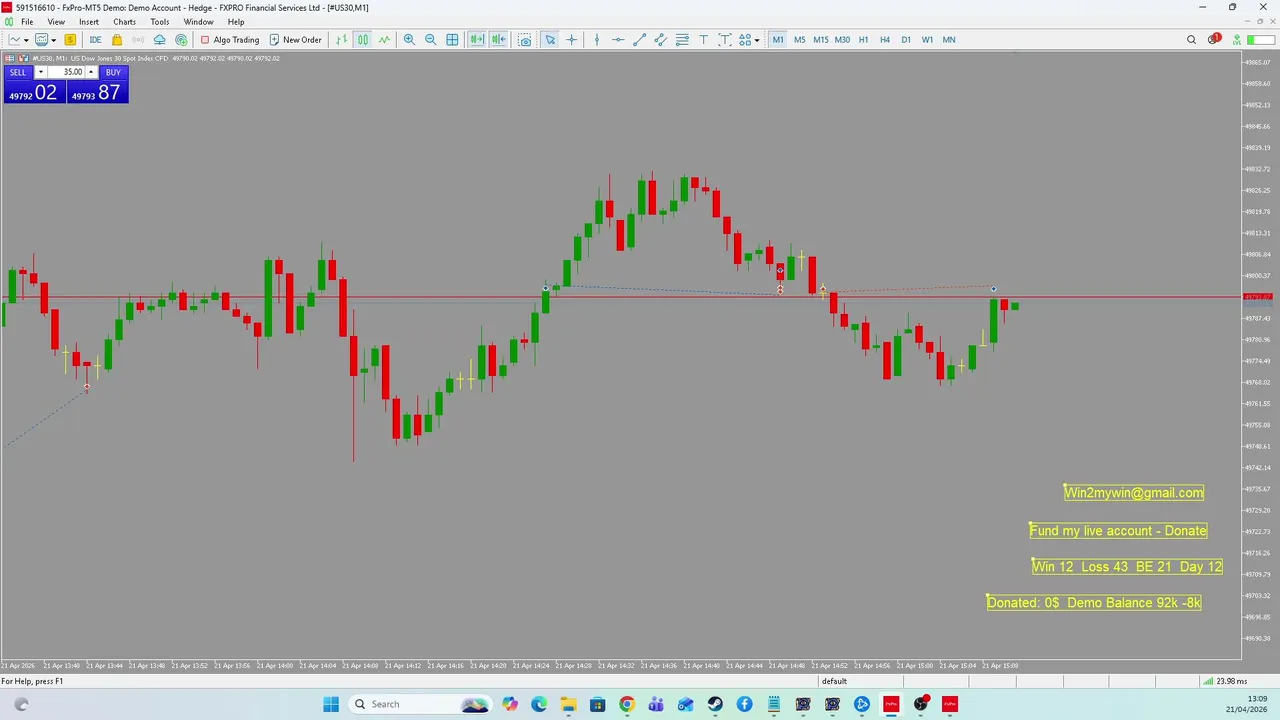
Task: Increase the lot volume with up arrow
Action: point(91,72)
